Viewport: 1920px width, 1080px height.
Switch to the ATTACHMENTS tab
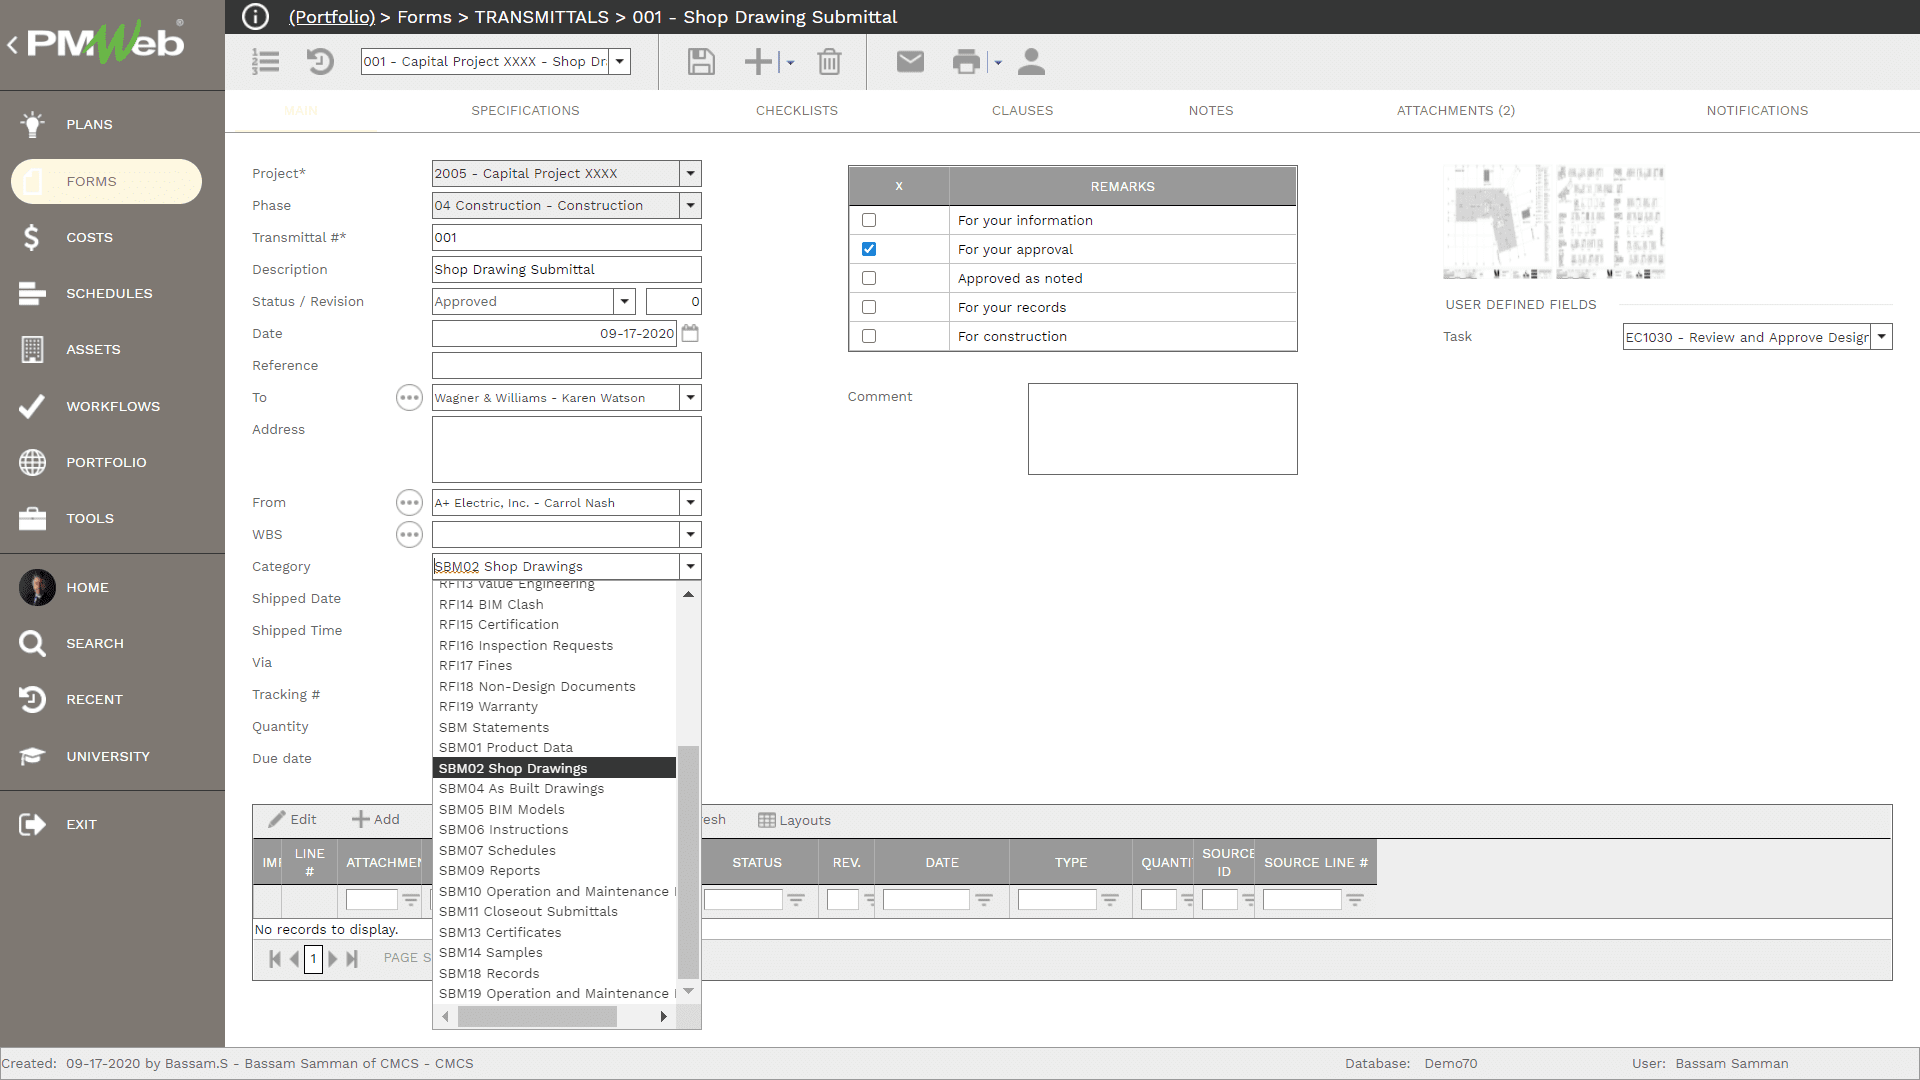1455,110
